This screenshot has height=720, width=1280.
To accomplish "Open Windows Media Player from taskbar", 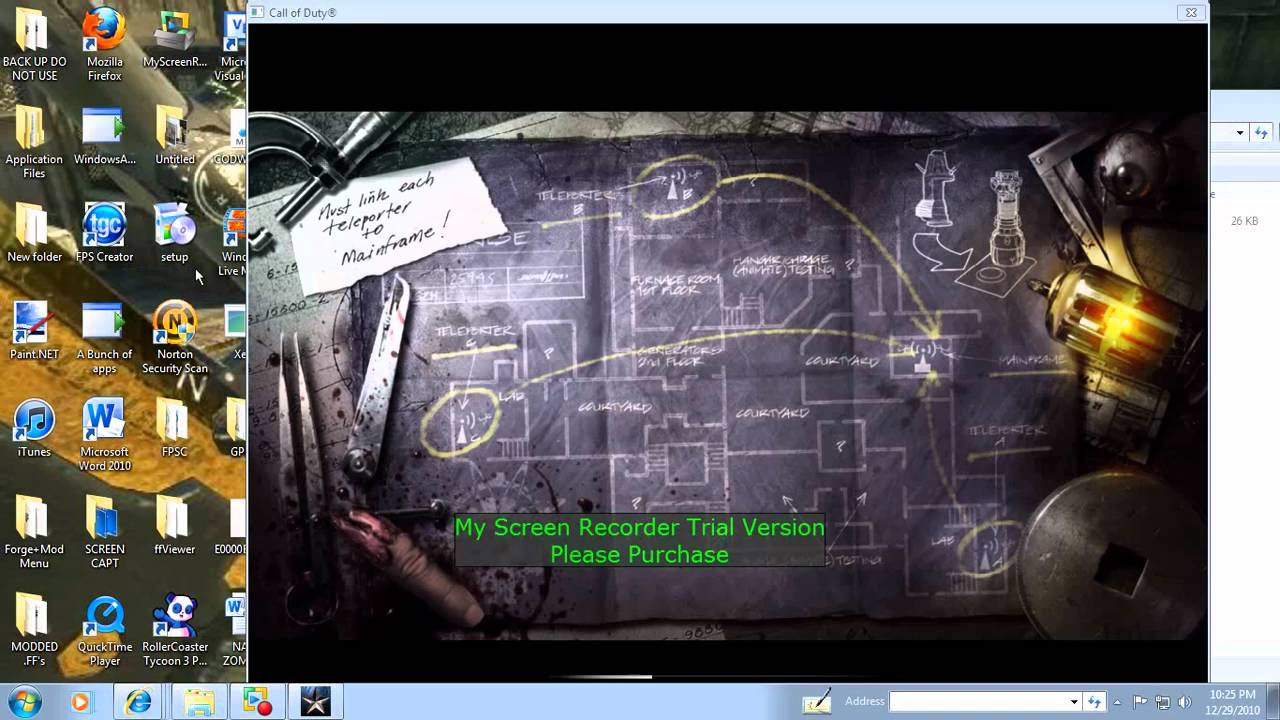I will coord(80,702).
